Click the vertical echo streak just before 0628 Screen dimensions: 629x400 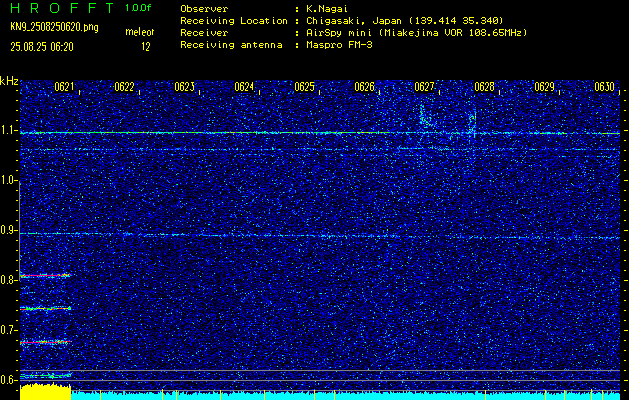tap(473, 122)
